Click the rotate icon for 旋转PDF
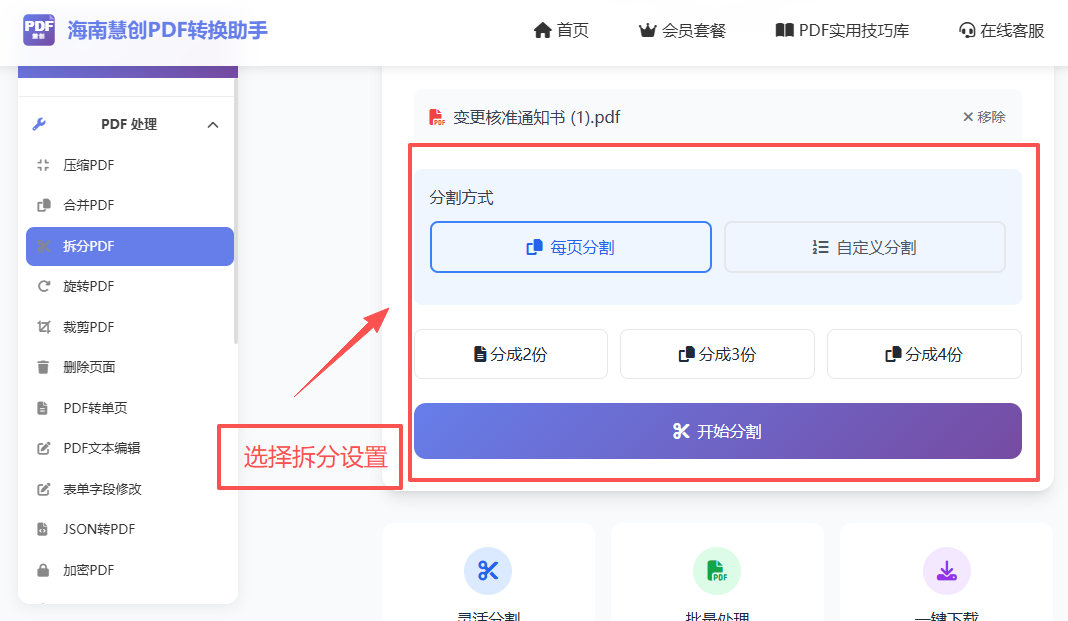Screen dimensions: 1068x621 click(44, 286)
